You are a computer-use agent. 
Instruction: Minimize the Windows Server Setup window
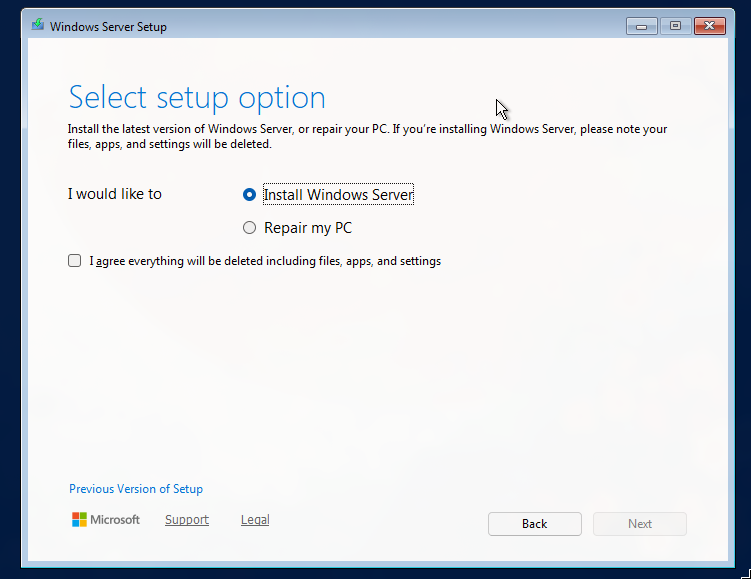click(x=641, y=26)
